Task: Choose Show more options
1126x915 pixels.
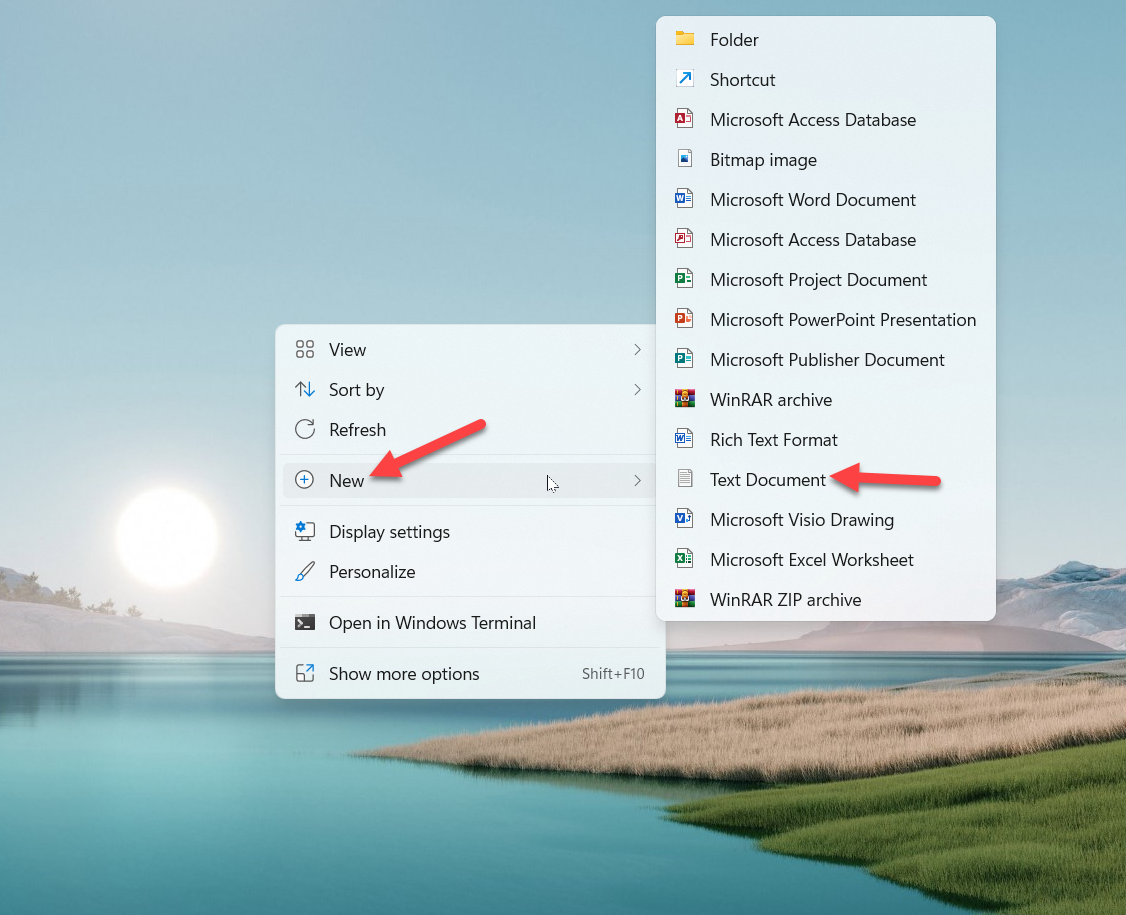Action: click(x=404, y=673)
